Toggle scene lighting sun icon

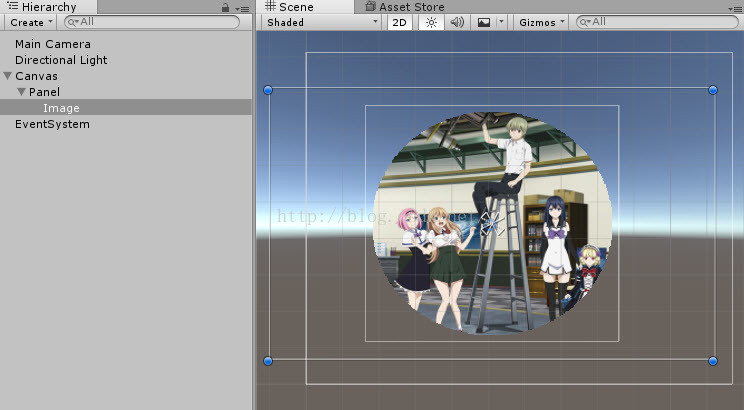[431, 22]
